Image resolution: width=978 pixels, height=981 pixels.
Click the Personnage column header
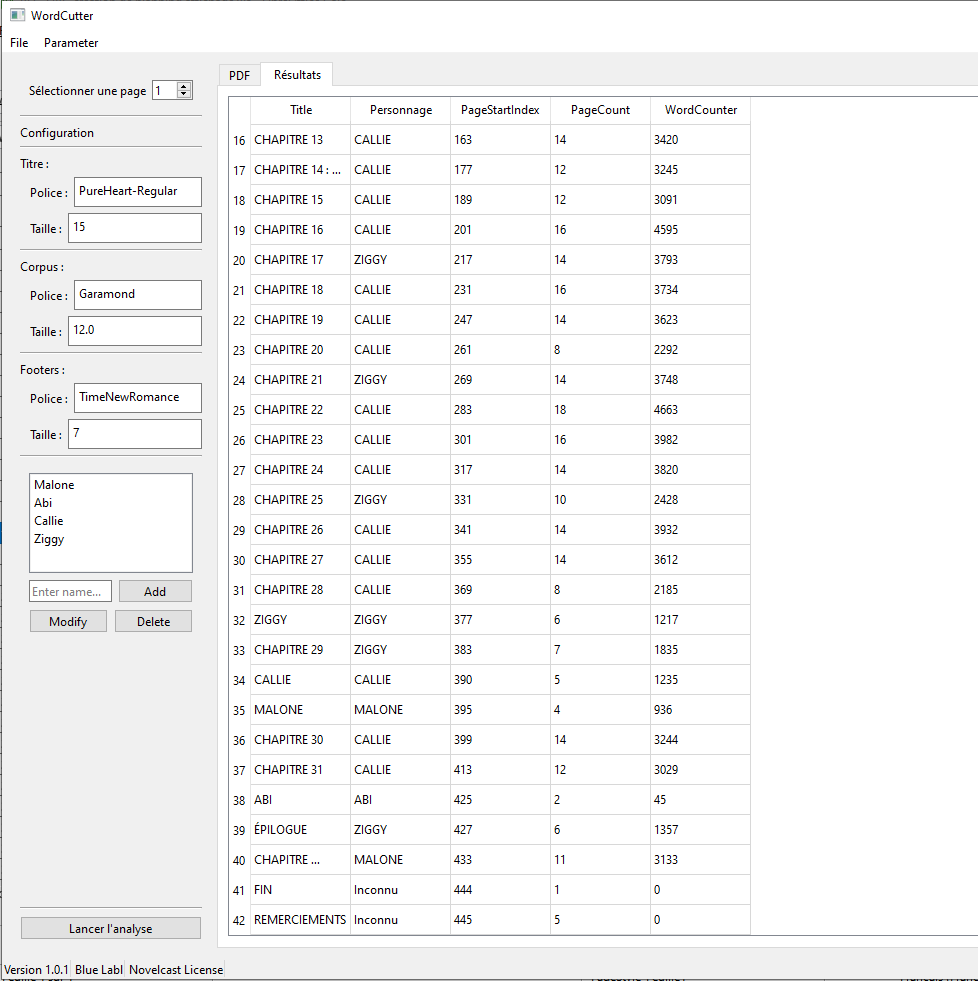[x=400, y=110]
